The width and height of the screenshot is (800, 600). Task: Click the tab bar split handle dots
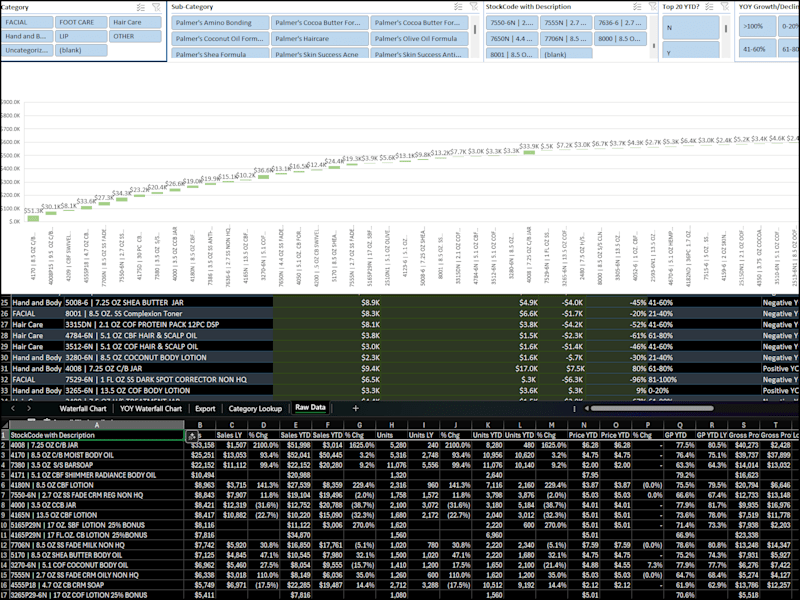(574, 408)
